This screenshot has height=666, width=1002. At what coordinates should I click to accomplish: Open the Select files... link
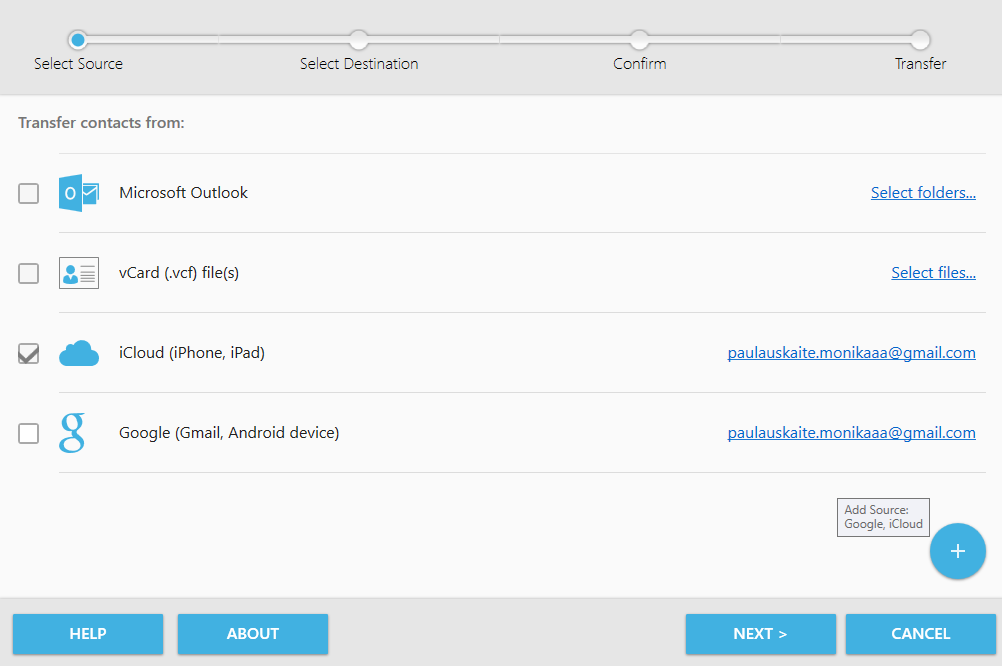pos(933,272)
